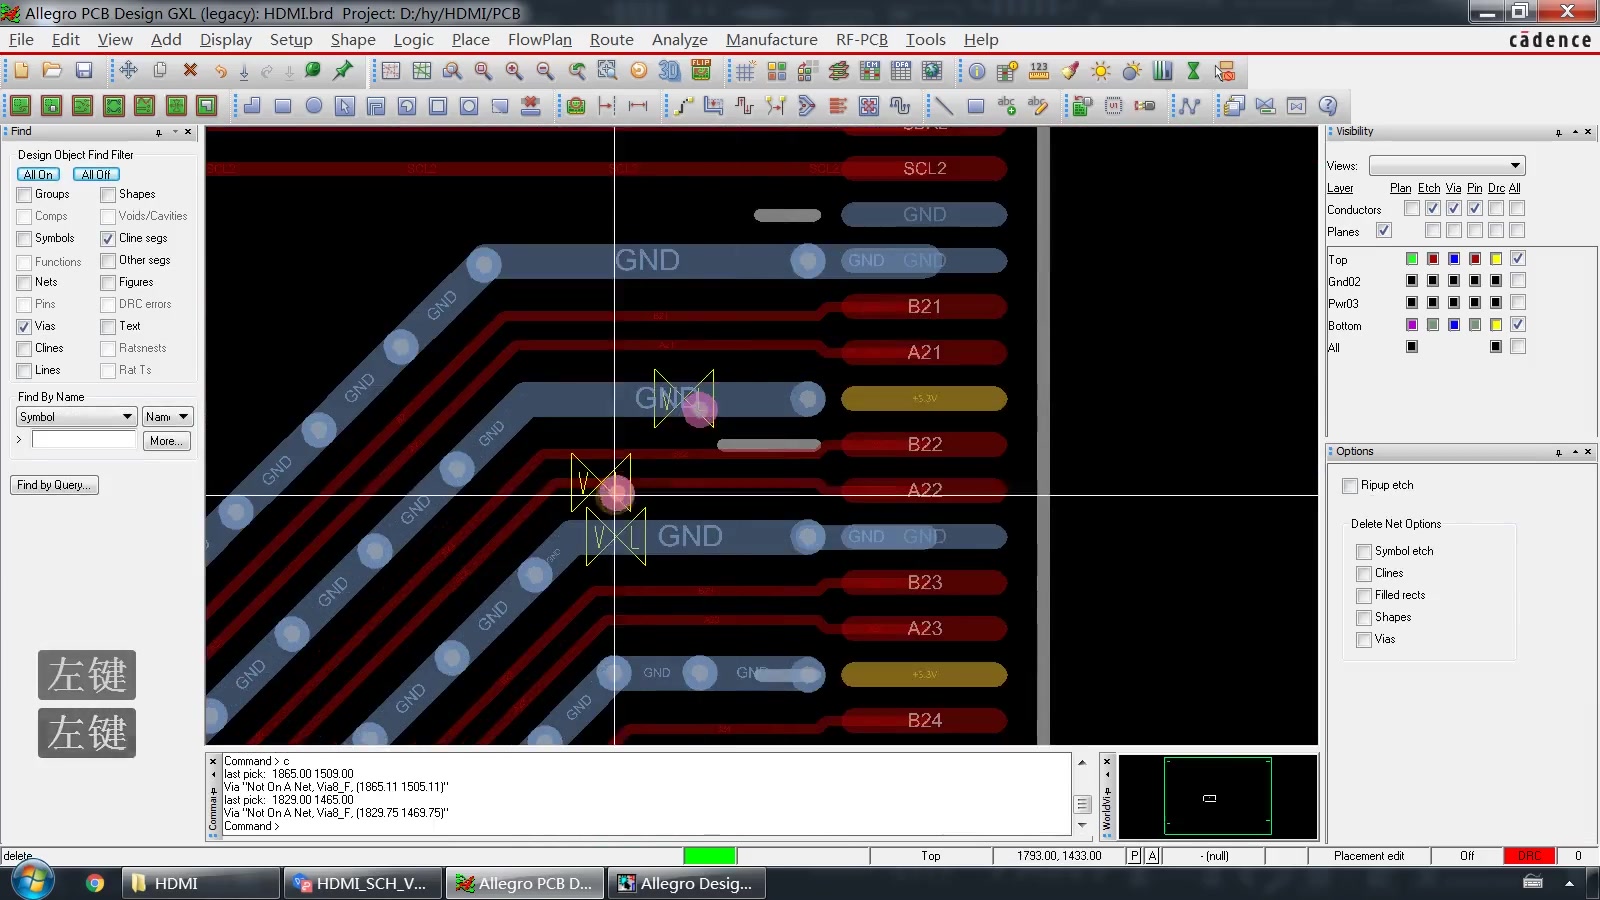Screen dimensions: 1600x900
Task: Toggle the grid display icon
Action: (745, 71)
